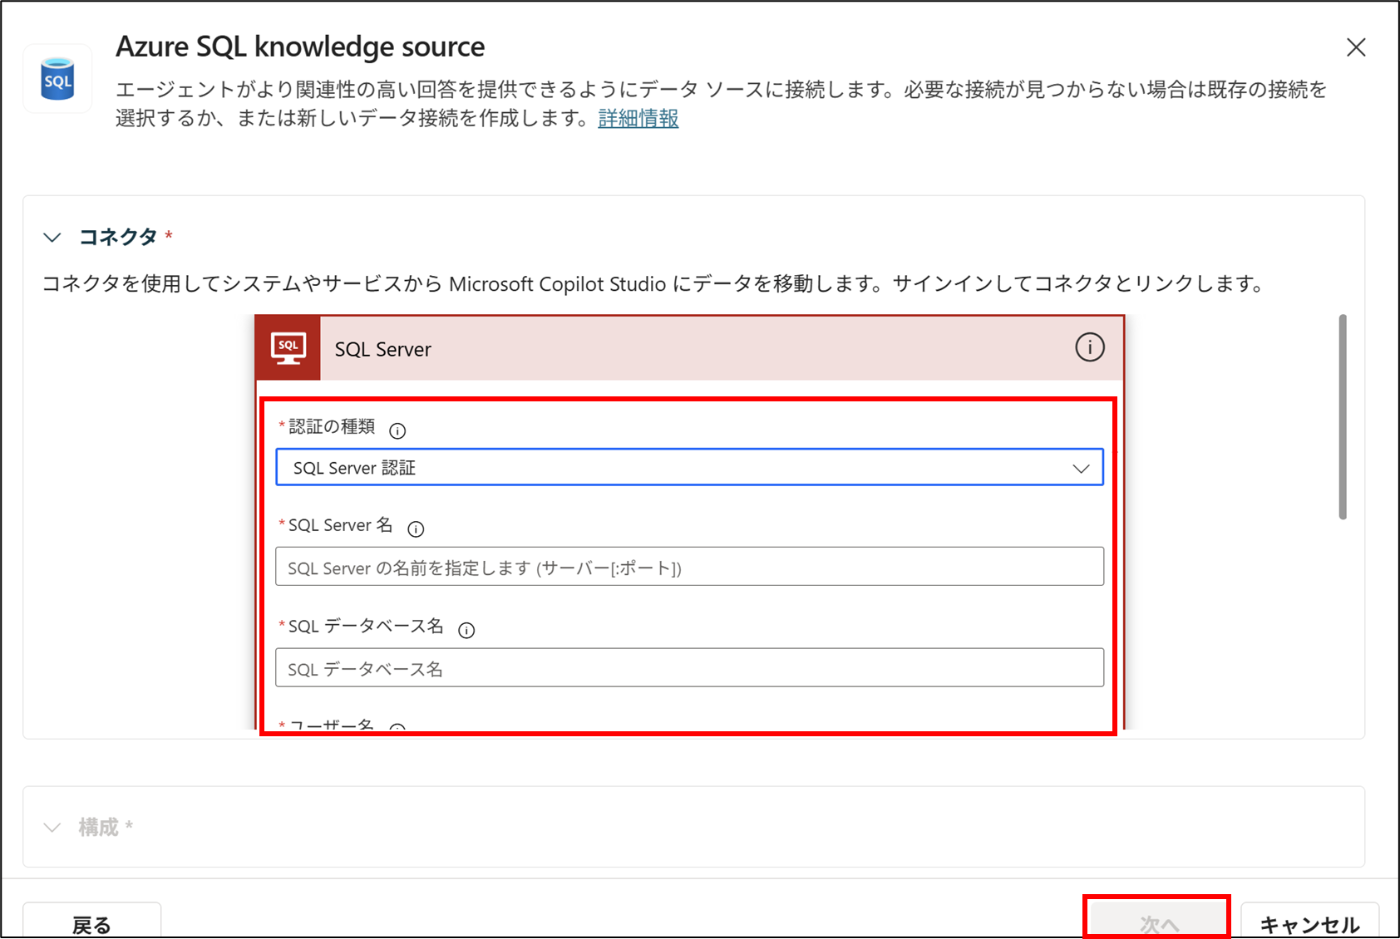Open the 詳細情報 link
This screenshot has height=939, width=1400.
[x=638, y=118]
